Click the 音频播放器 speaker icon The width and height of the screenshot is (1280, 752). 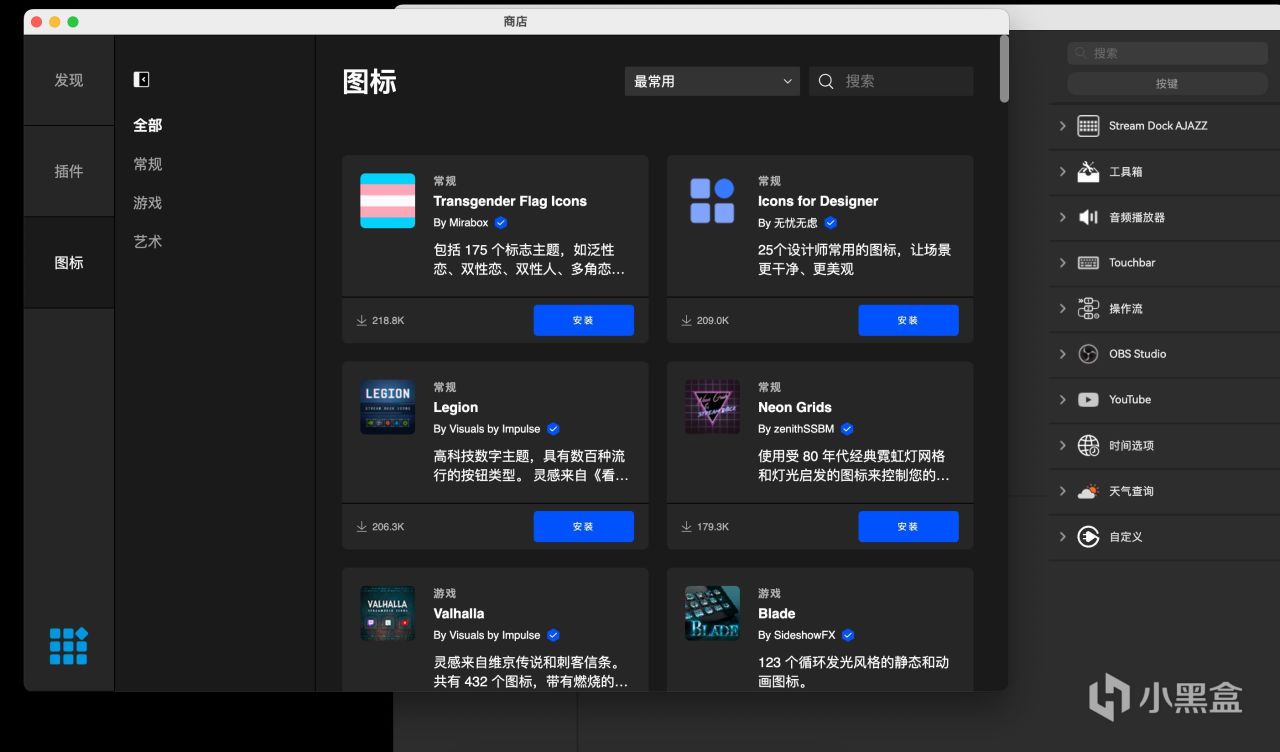(1088, 217)
